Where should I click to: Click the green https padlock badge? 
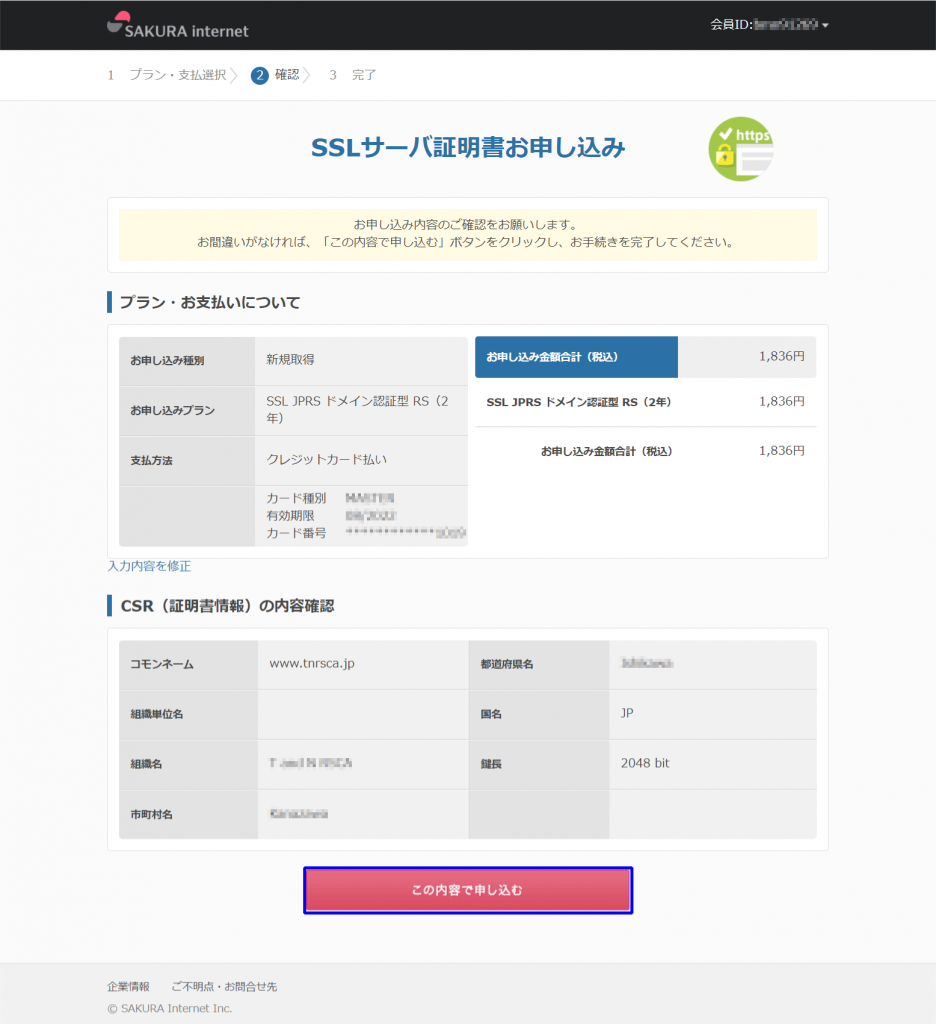(x=741, y=148)
